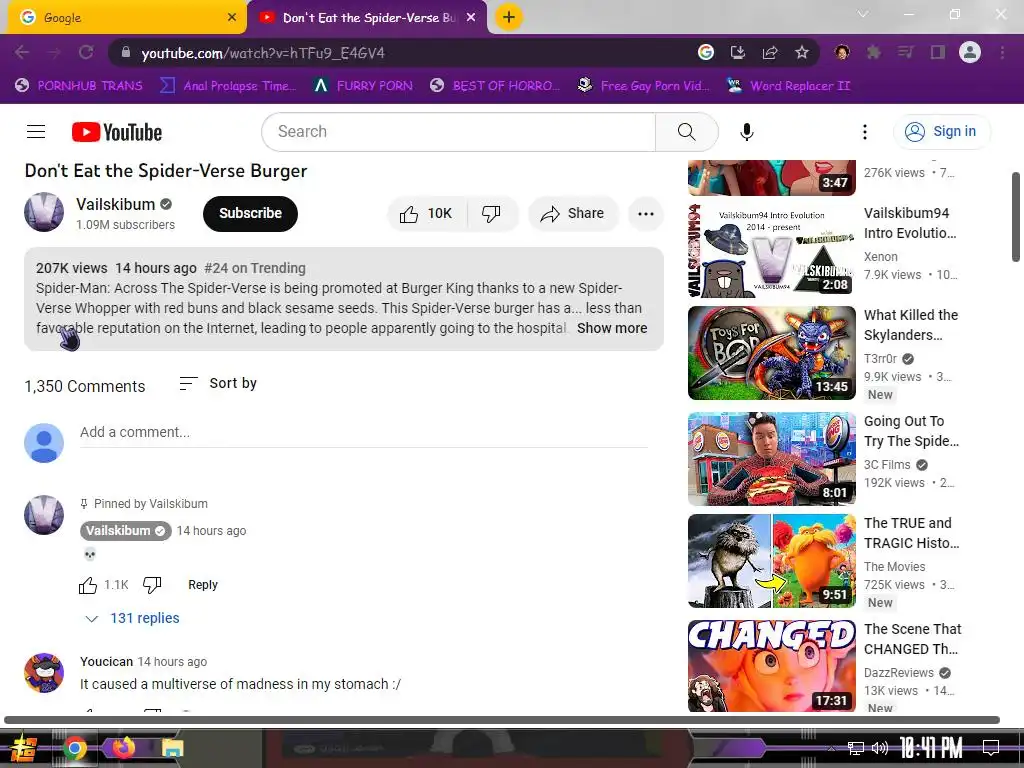Toggle browser side panel
This screenshot has height=768, width=1024.
(x=938, y=53)
